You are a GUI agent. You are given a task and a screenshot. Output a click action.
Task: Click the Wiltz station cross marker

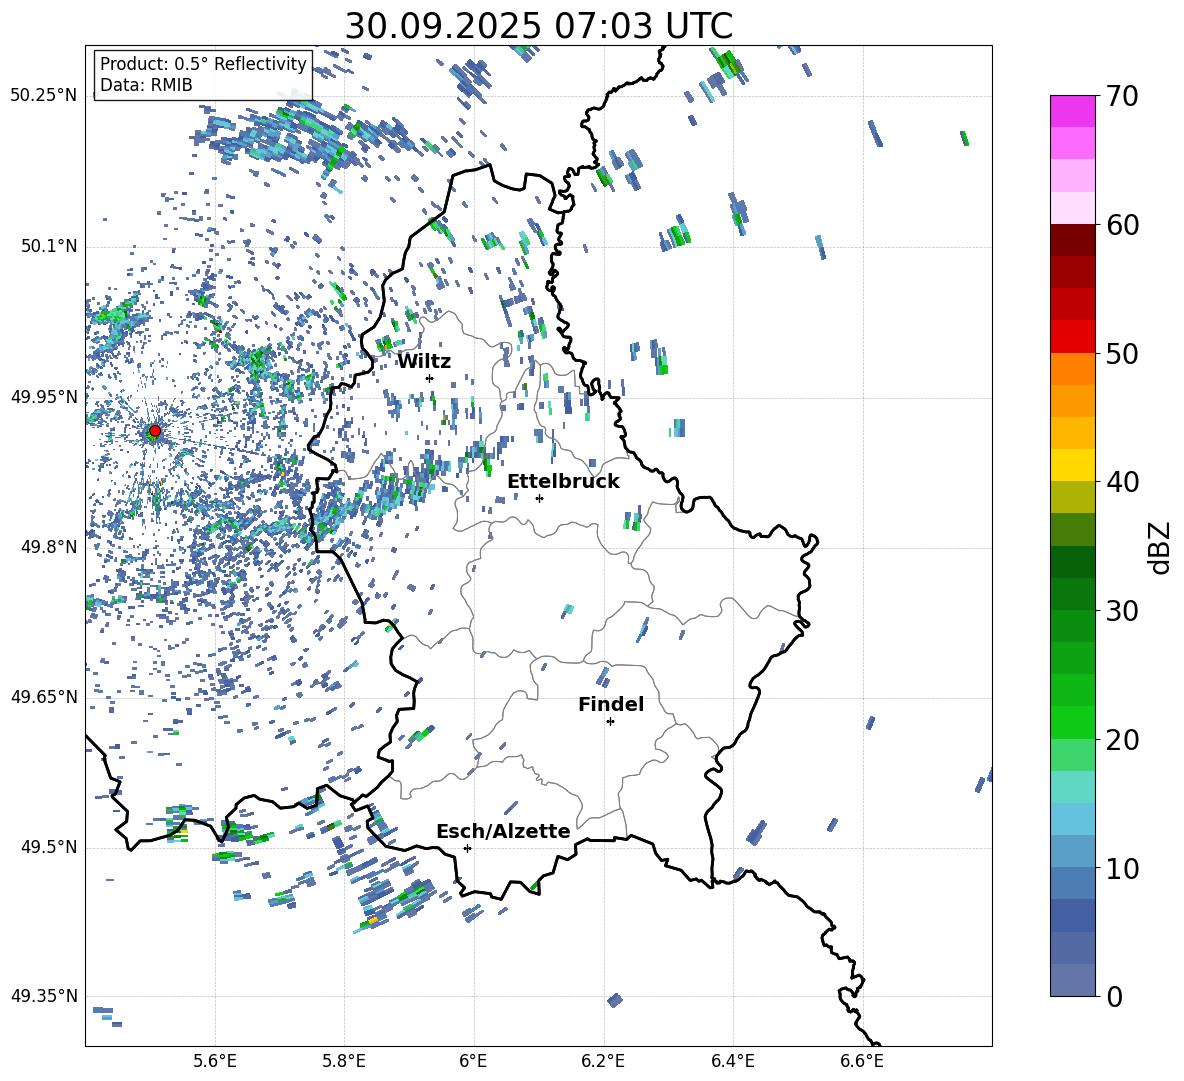click(429, 378)
